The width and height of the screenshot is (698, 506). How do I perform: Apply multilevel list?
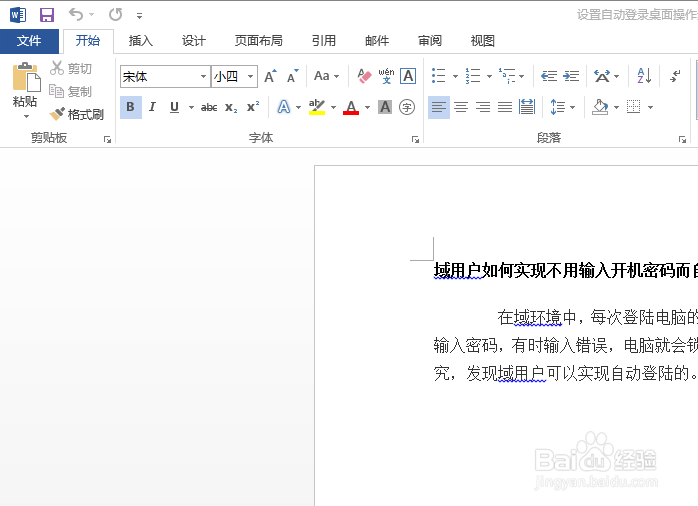click(507, 76)
